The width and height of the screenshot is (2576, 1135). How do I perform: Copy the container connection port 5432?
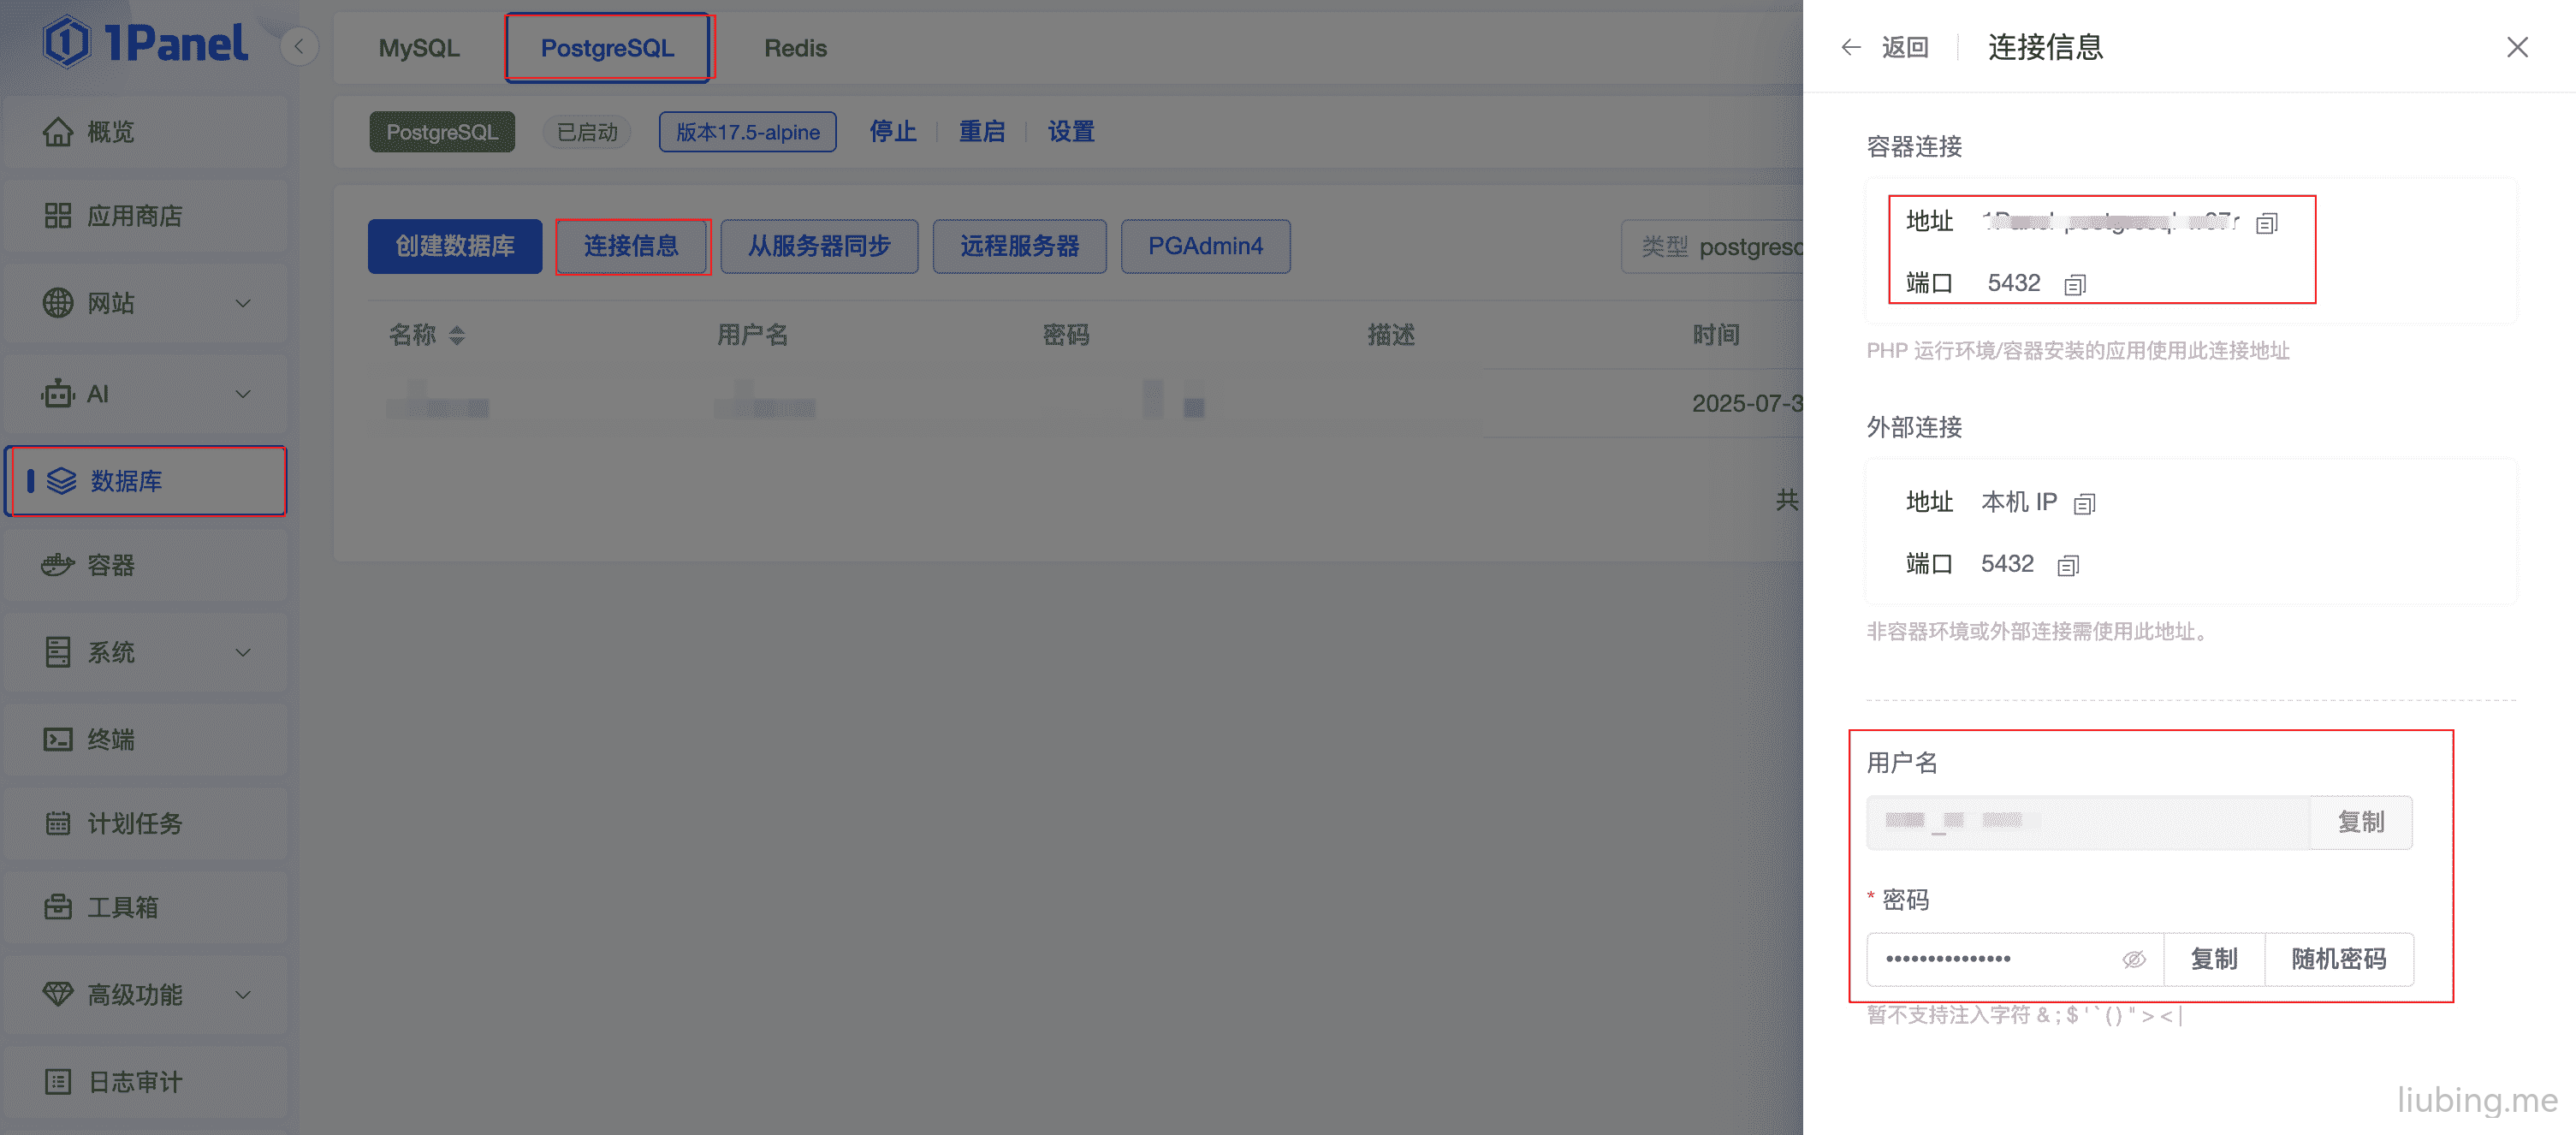click(2074, 285)
